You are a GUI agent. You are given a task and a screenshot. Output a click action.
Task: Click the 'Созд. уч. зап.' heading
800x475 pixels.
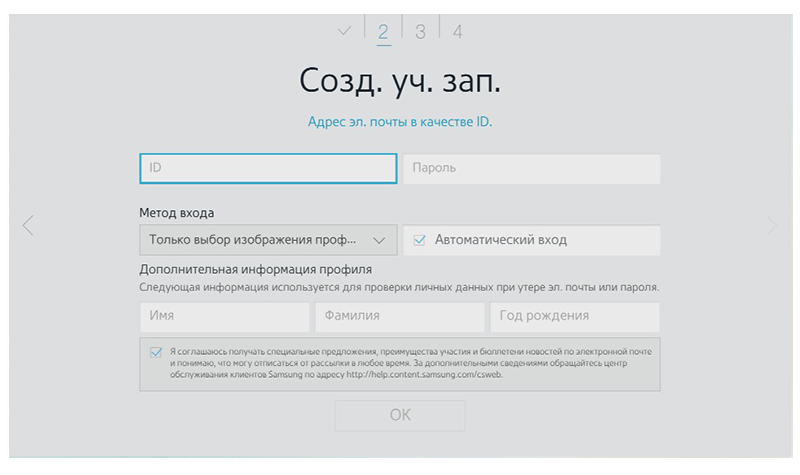tap(400, 80)
